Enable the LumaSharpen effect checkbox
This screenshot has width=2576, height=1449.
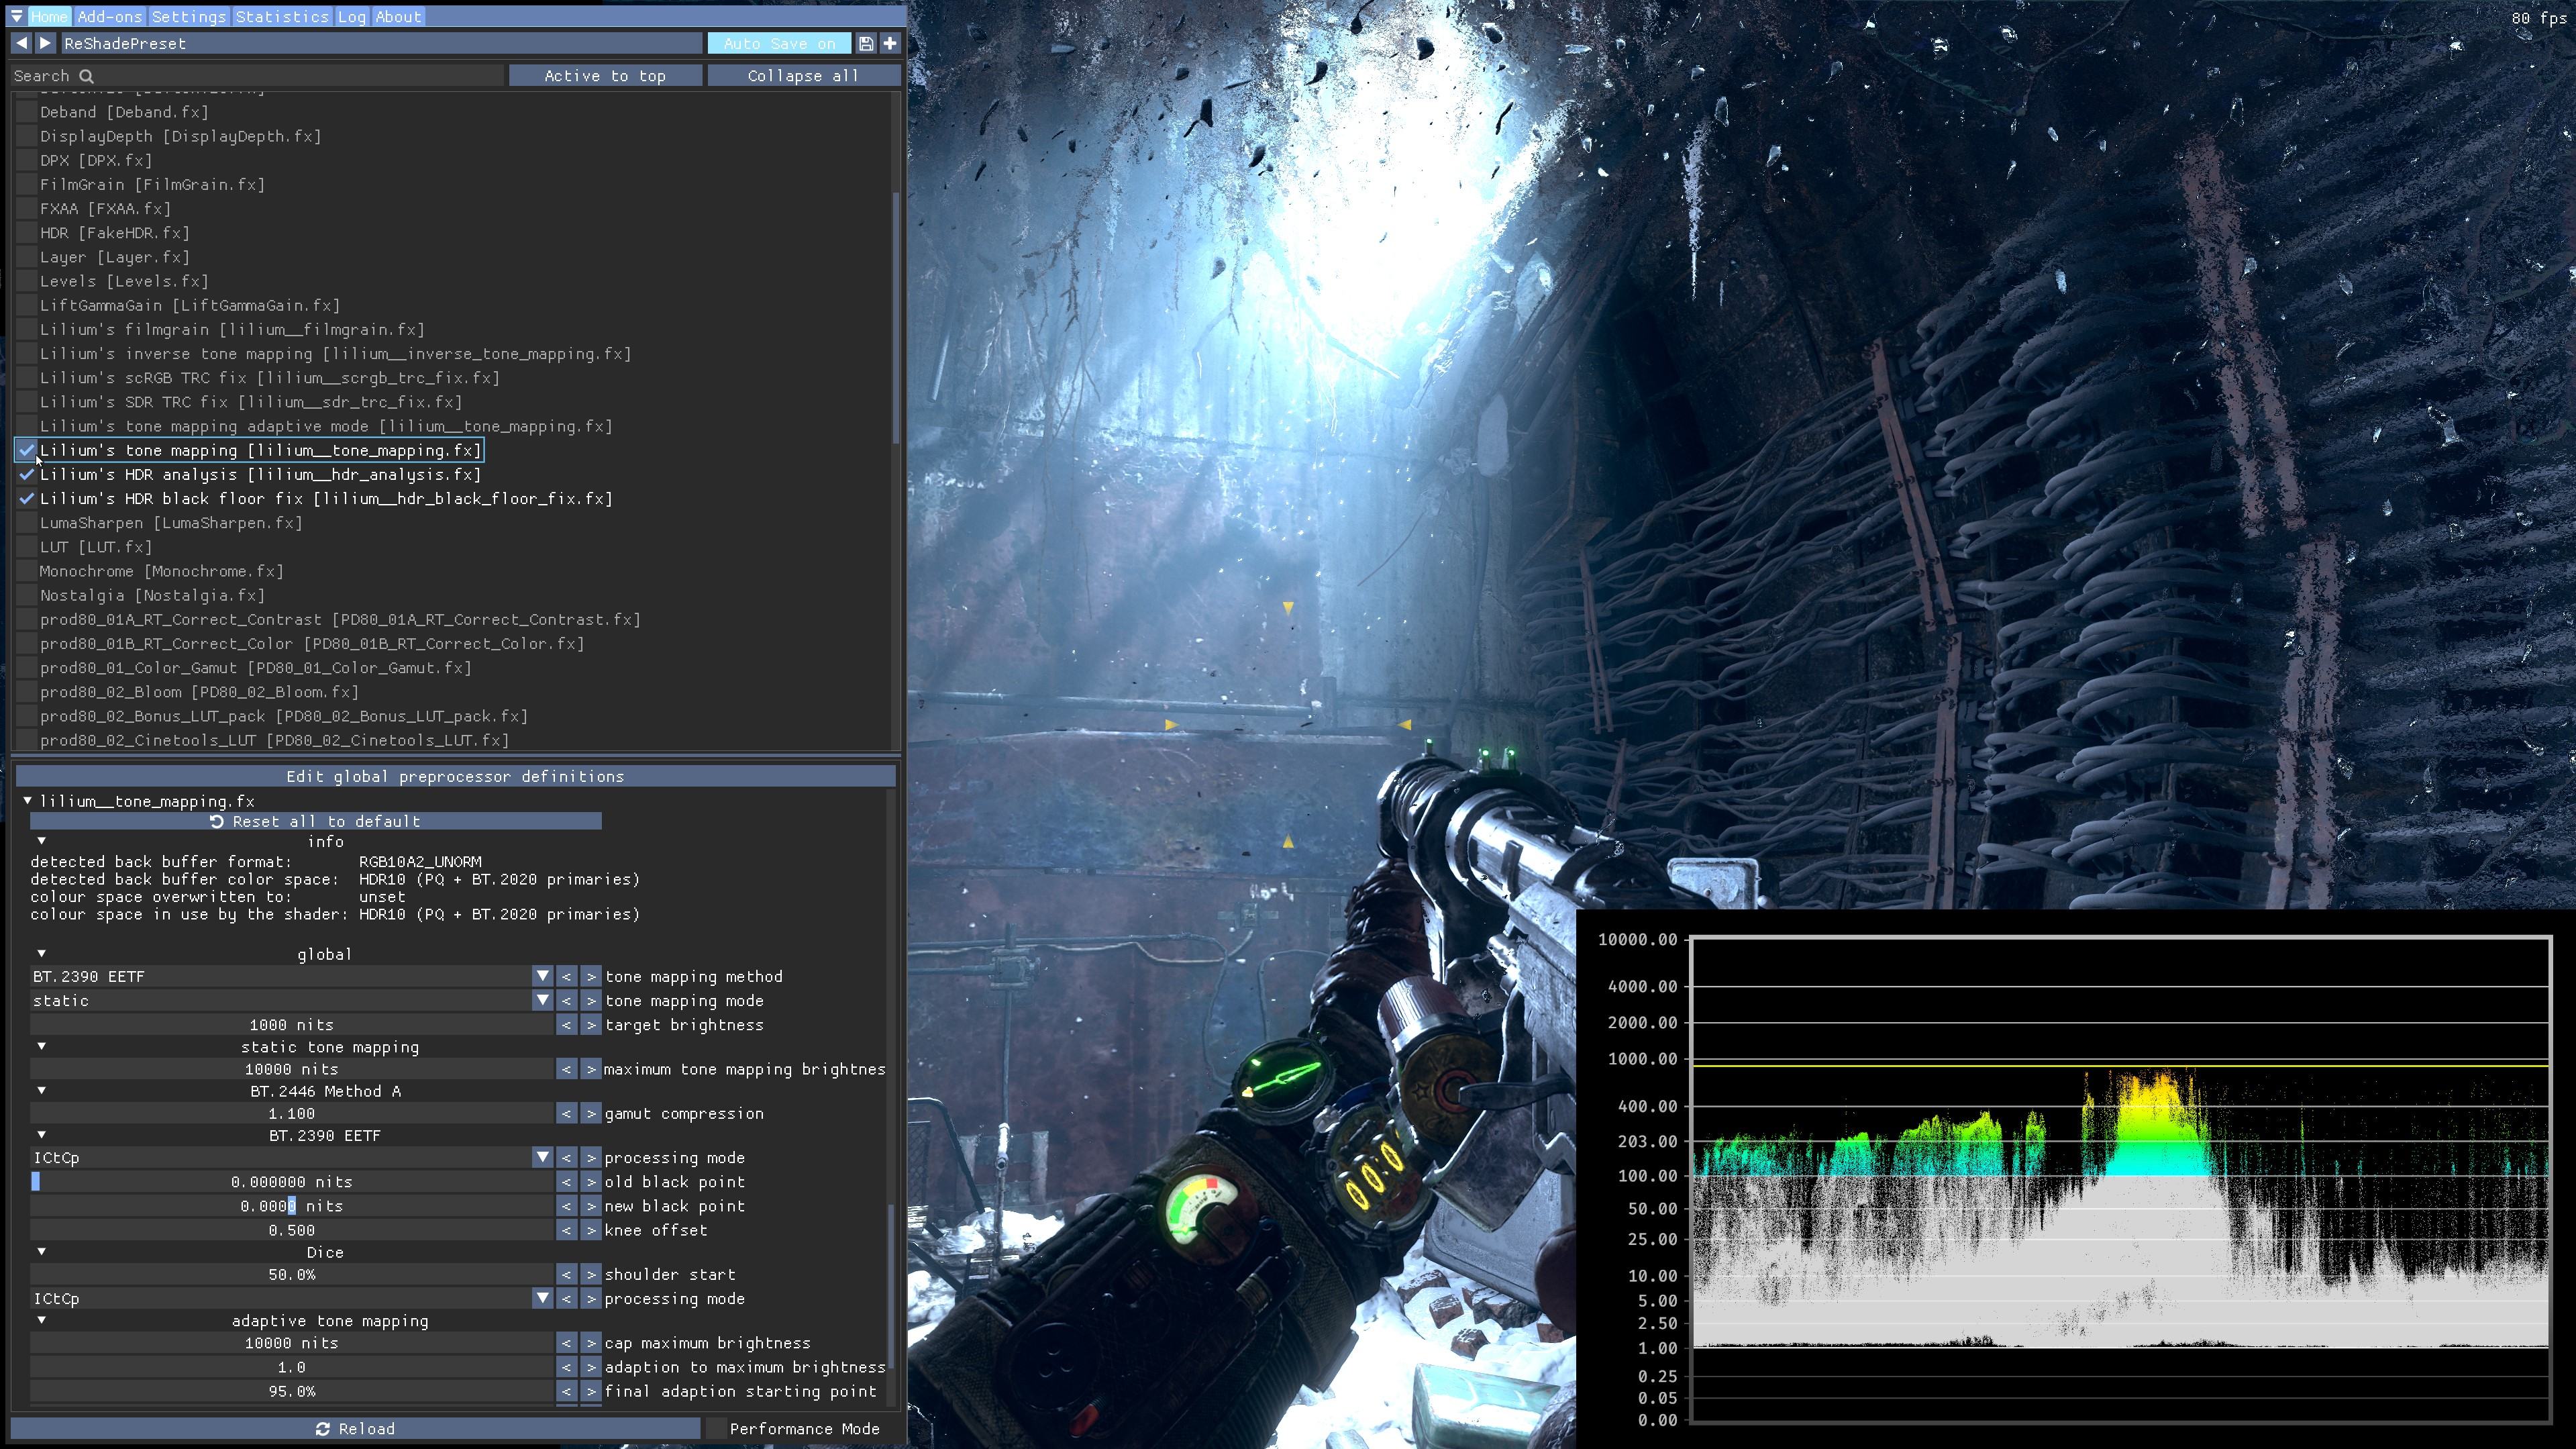tap(27, 522)
